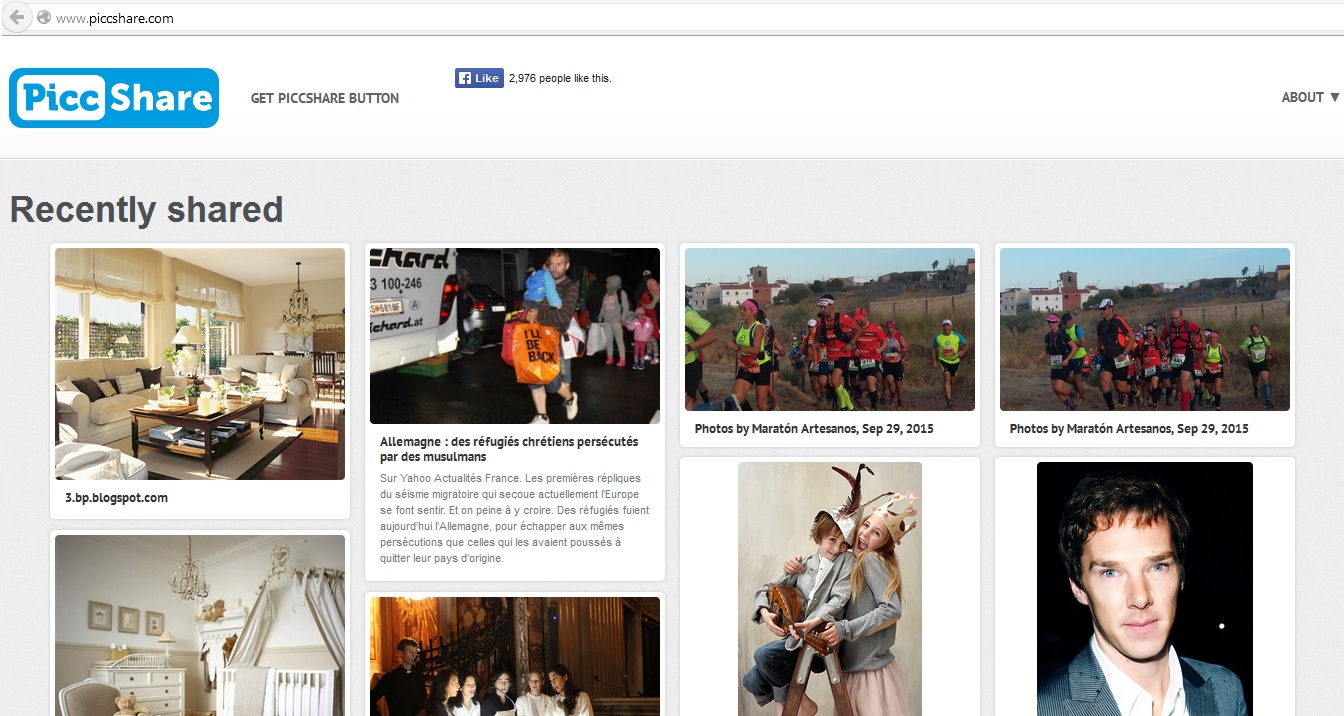Click the Recently shared heading
This screenshot has height=716, width=1344.
[x=146, y=210]
